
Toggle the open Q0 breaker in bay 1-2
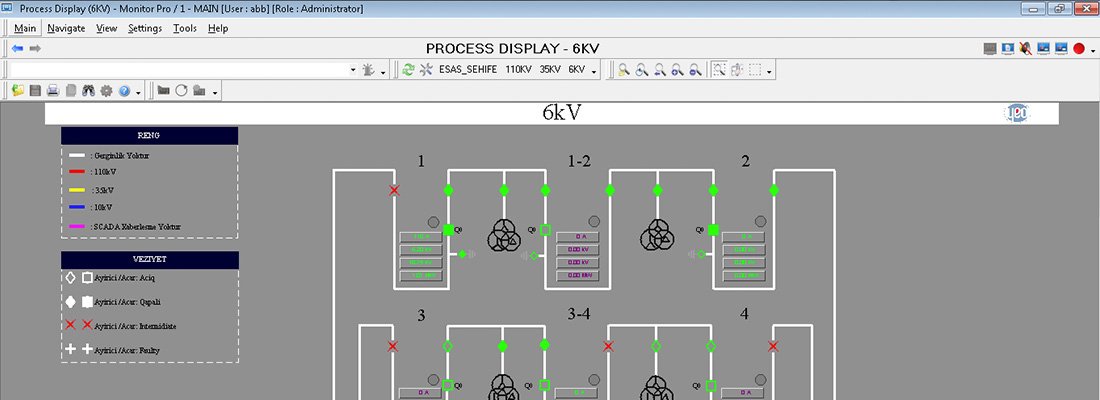click(x=545, y=230)
